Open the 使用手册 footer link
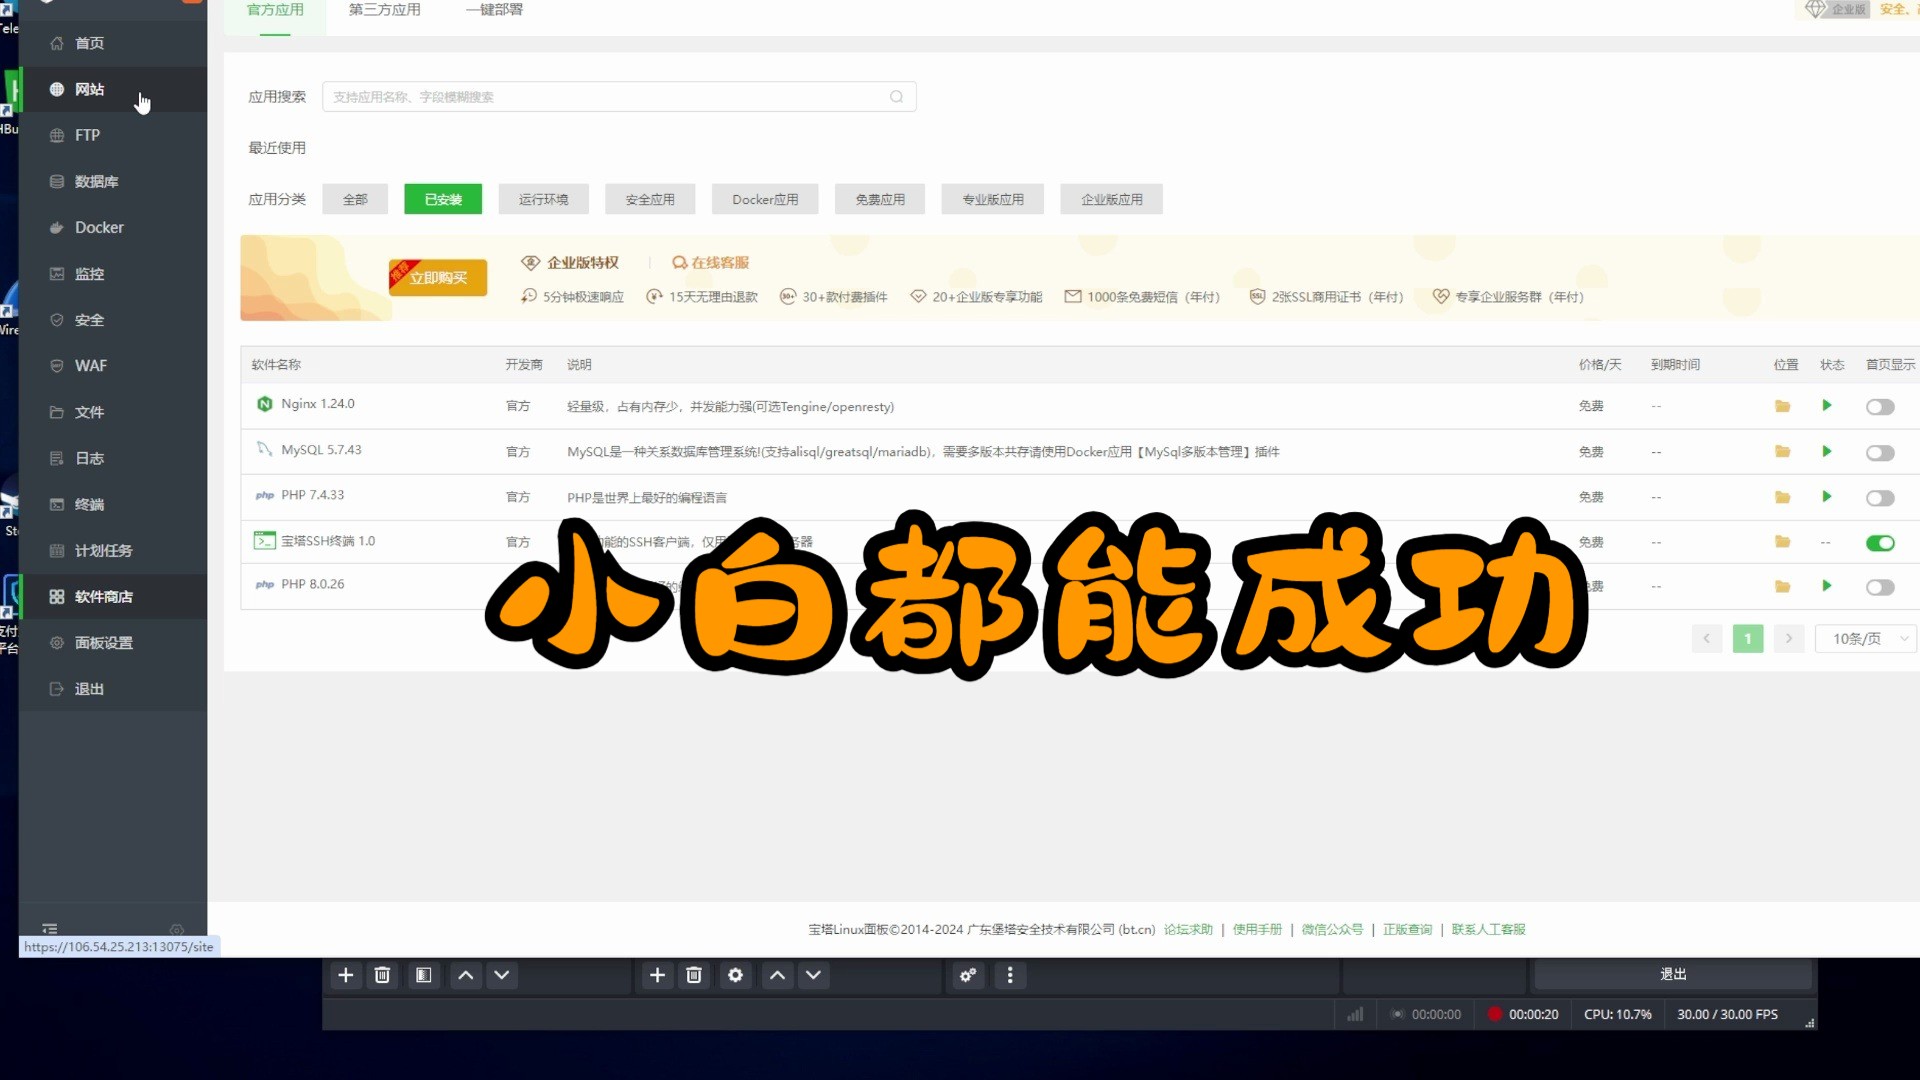1920x1080 pixels. pyautogui.click(x=1257, y=929)
